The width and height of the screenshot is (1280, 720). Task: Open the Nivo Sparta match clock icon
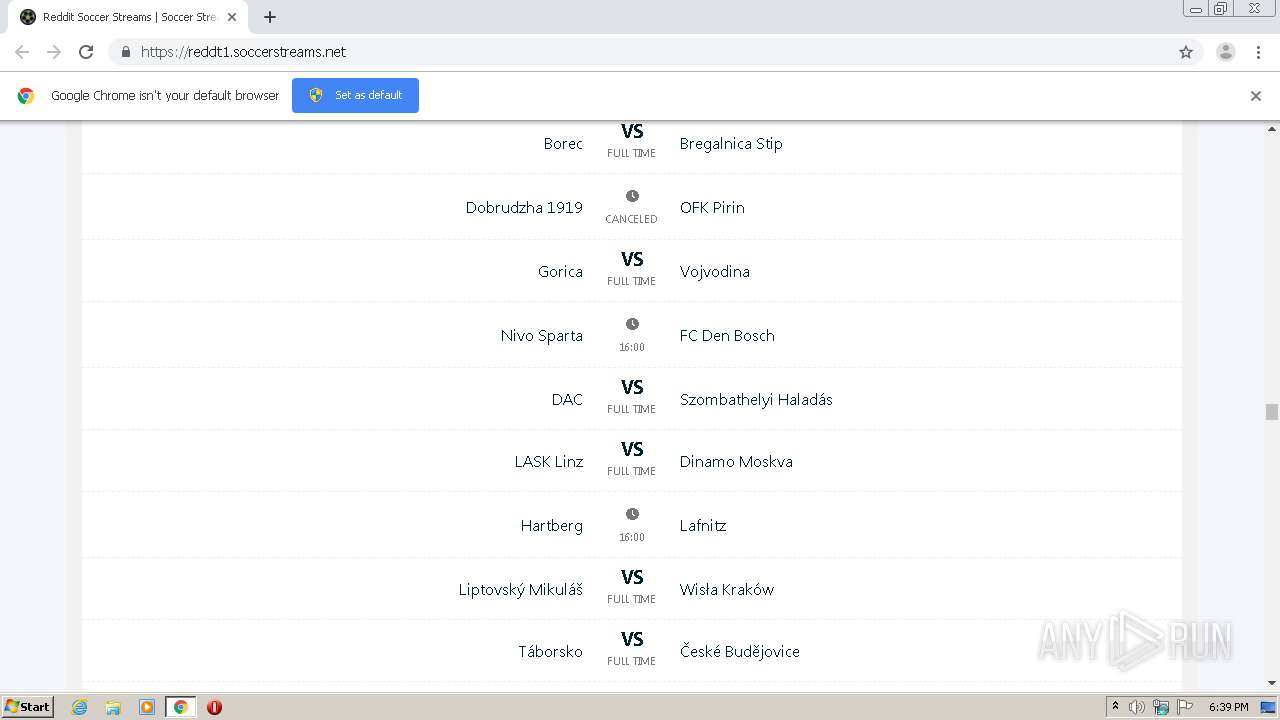click(x=632, y=324)
